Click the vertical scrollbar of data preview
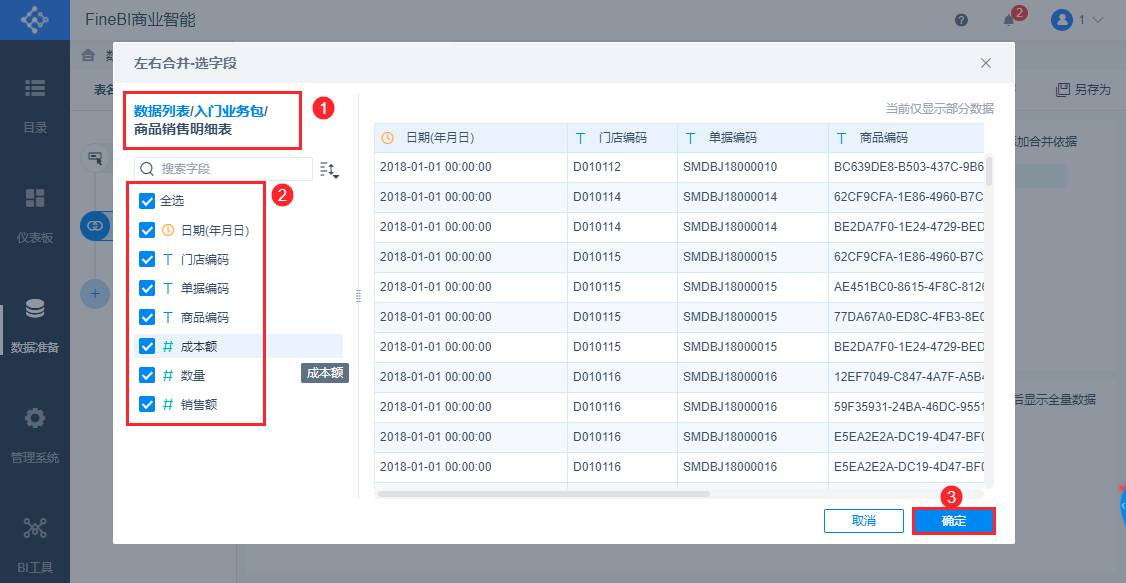The height and width of the screenshot is (583, 1126). (989, 170)
